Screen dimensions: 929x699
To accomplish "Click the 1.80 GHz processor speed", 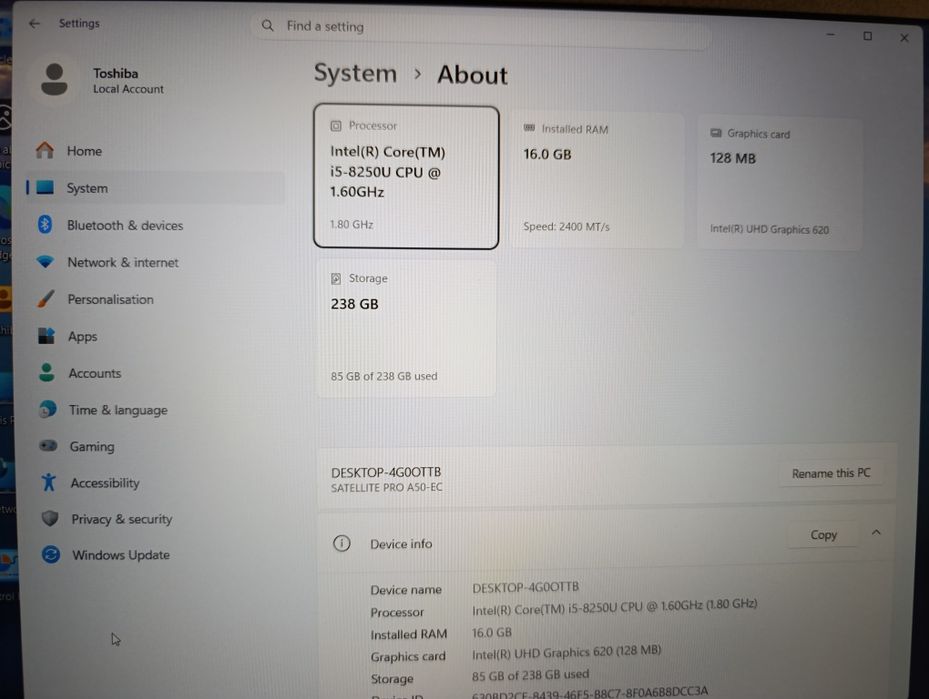I will point(351,225).
